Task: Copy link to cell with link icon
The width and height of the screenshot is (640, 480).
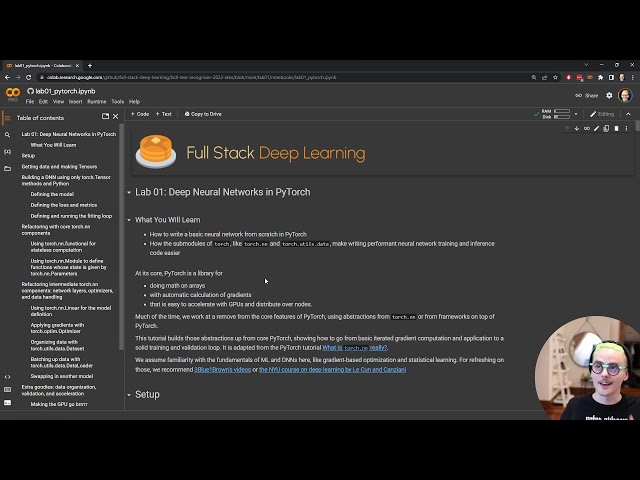Action: 587,129
